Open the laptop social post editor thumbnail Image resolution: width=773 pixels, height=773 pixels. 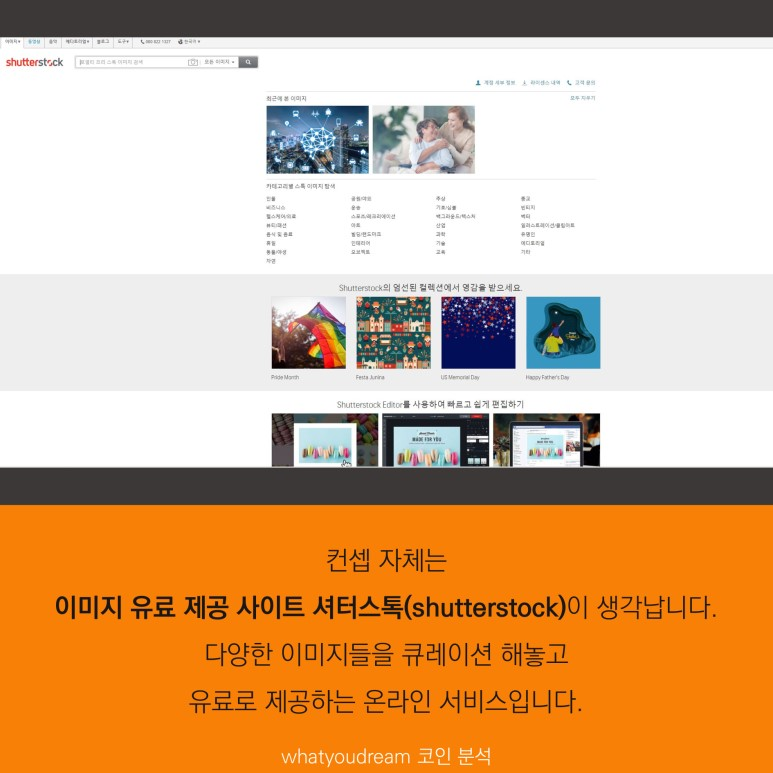coord(547,440)
